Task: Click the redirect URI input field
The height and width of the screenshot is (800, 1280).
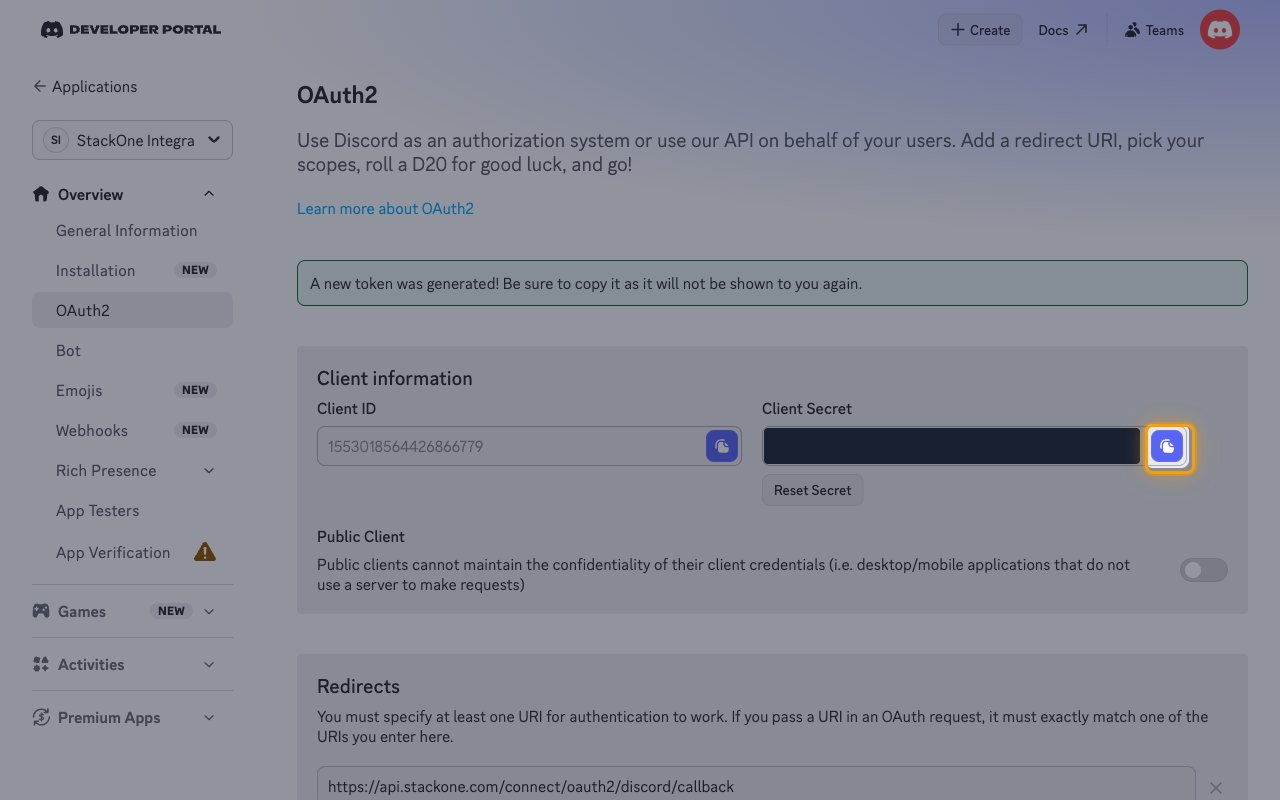Action: click(756, 784)
